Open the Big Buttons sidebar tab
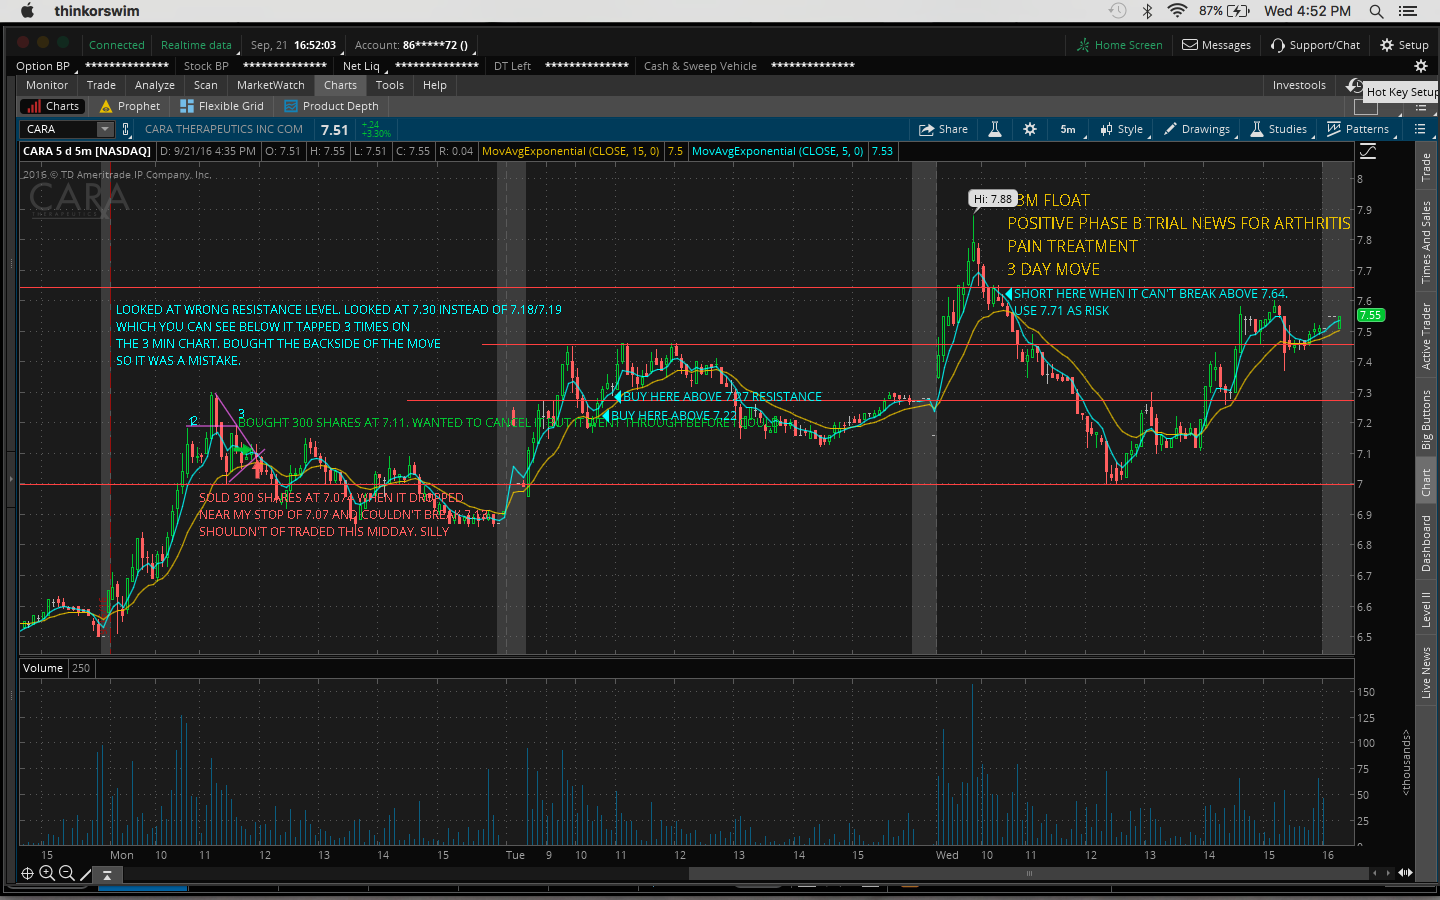Screen dimensions: 1440x900 coord(1426,419)
